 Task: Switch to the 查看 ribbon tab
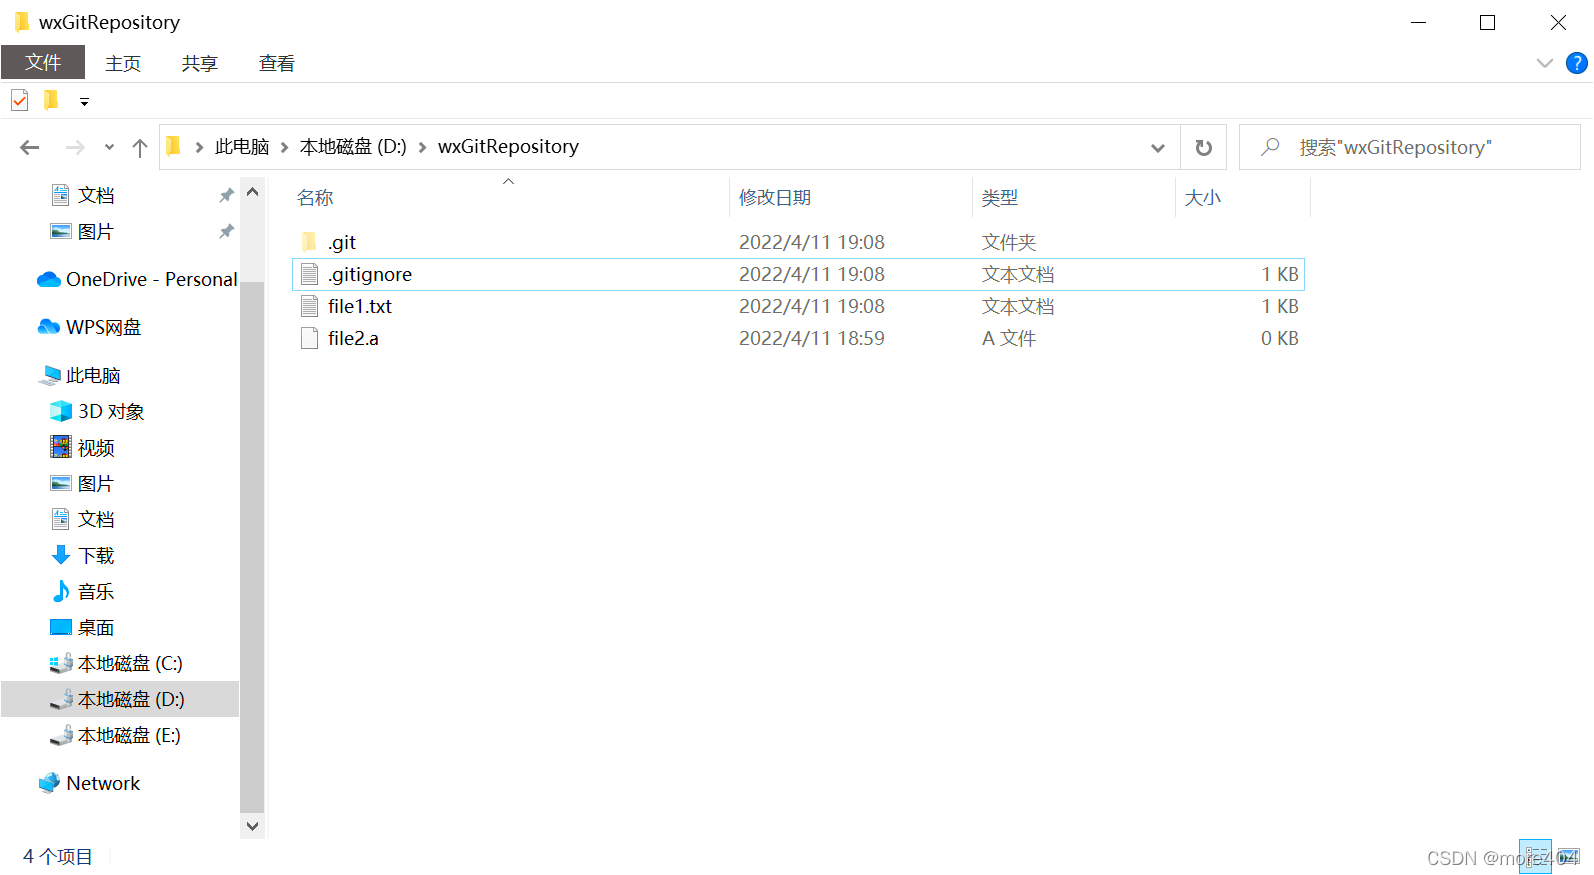277,63
